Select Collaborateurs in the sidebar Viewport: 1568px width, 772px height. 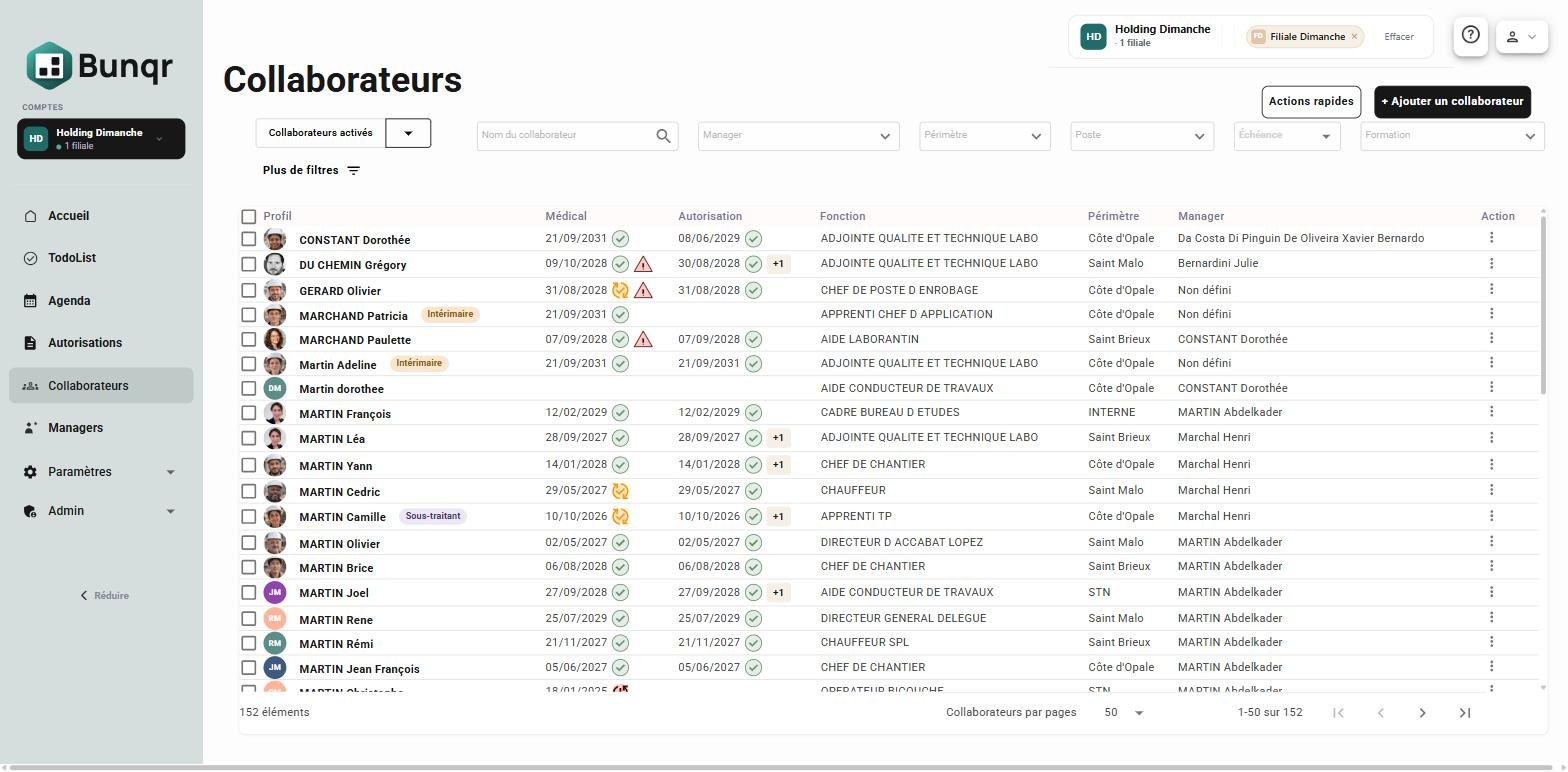pyautogui.click(x=100, y=386)
